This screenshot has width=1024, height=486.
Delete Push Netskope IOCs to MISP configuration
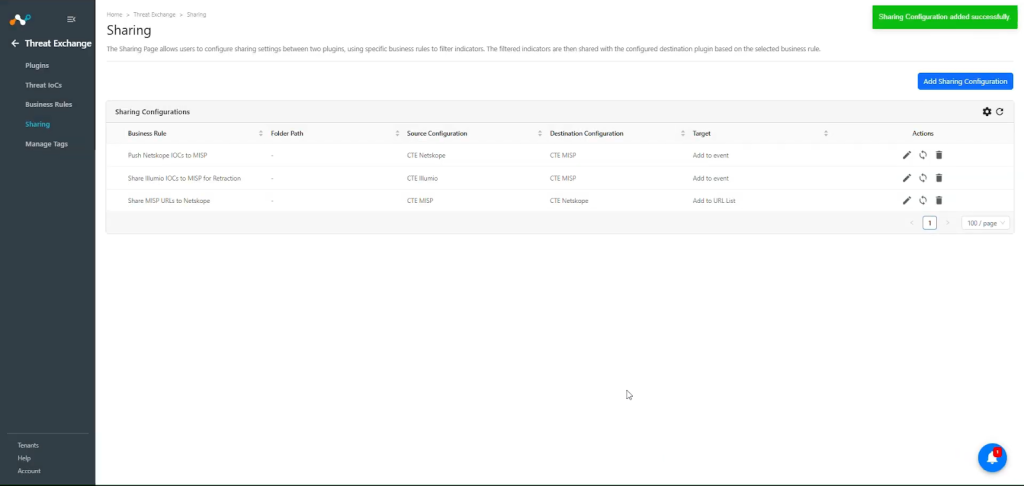939,155
